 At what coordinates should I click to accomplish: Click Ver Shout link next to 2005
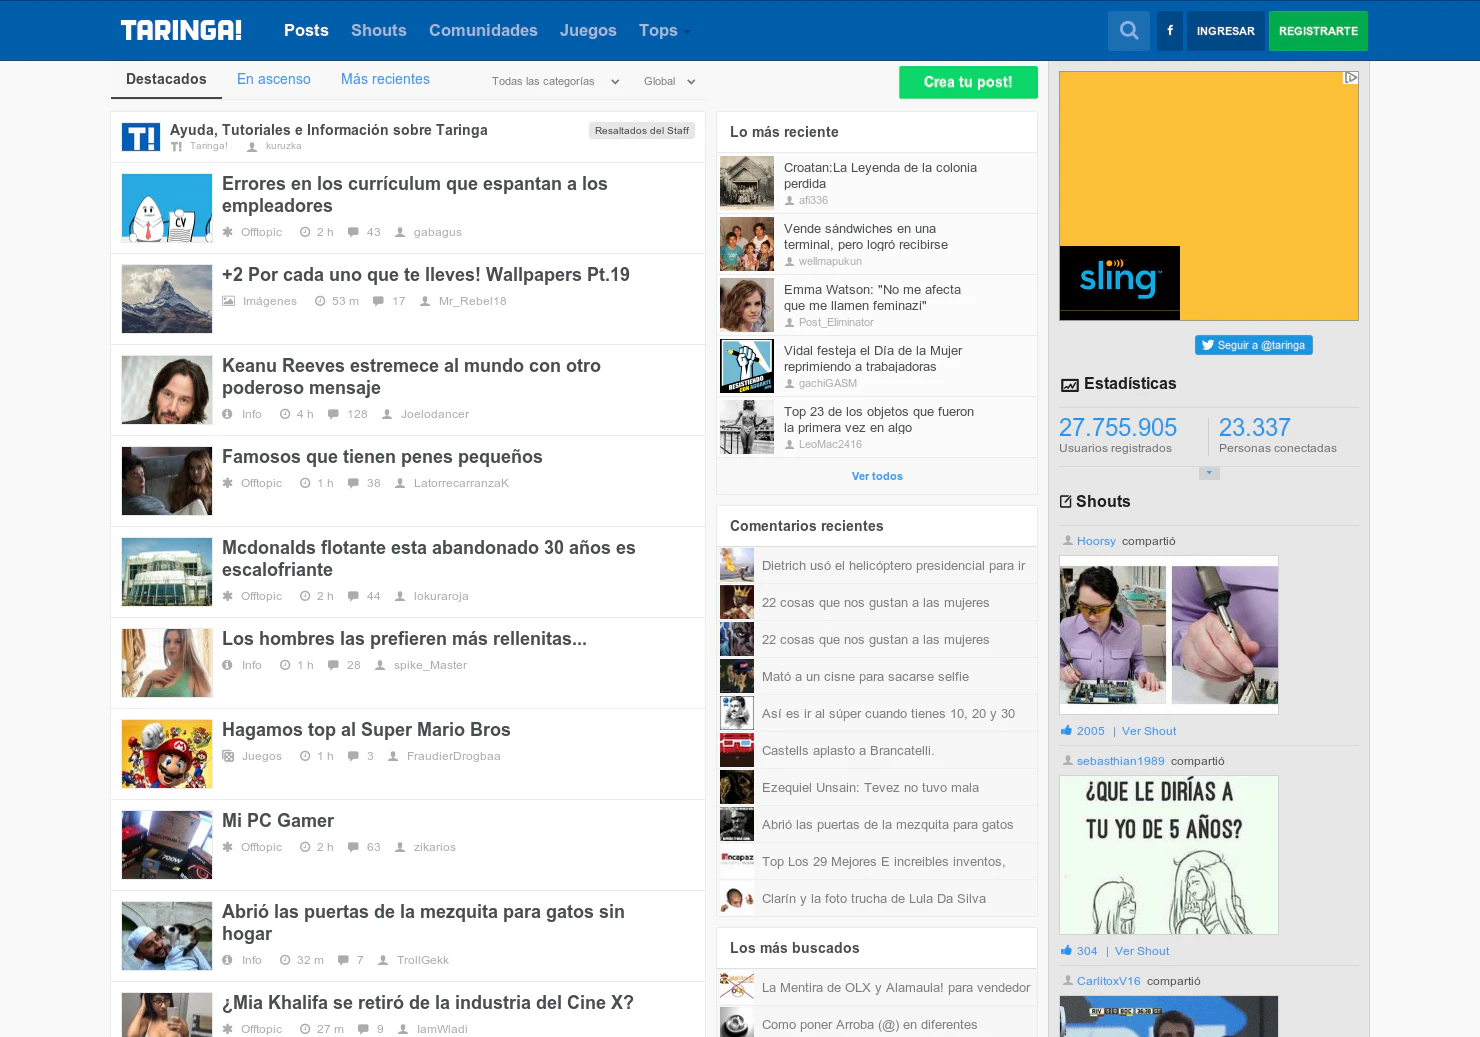pos(1149,731)
